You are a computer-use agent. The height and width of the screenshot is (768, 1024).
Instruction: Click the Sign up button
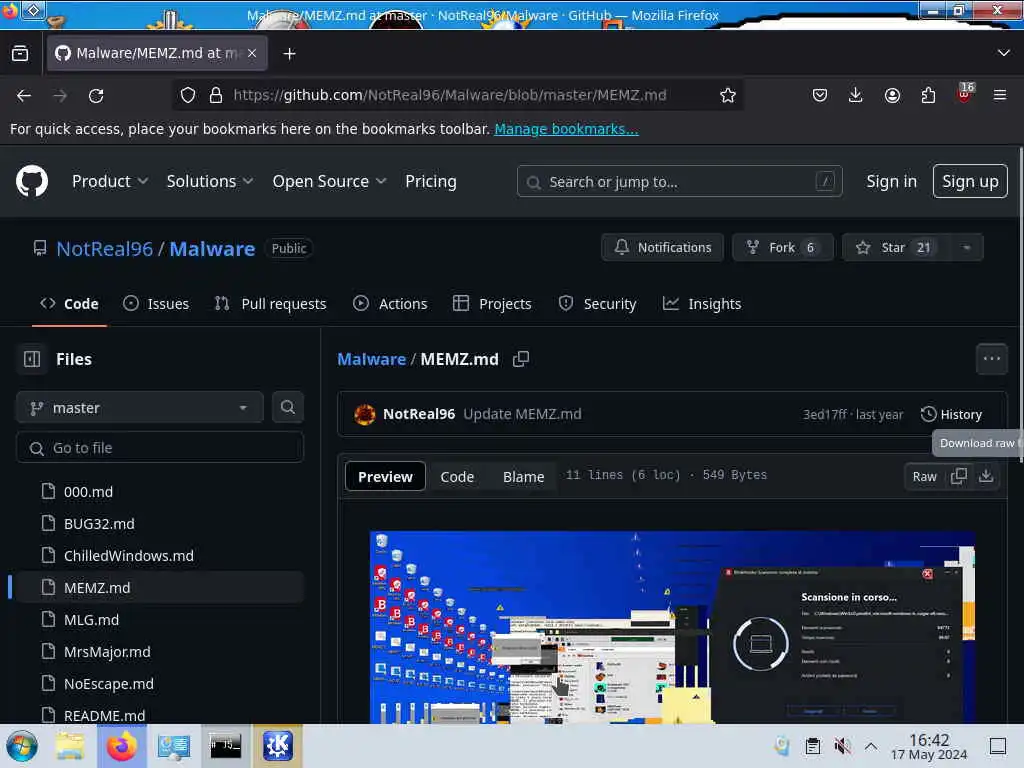tap(970, 181)
